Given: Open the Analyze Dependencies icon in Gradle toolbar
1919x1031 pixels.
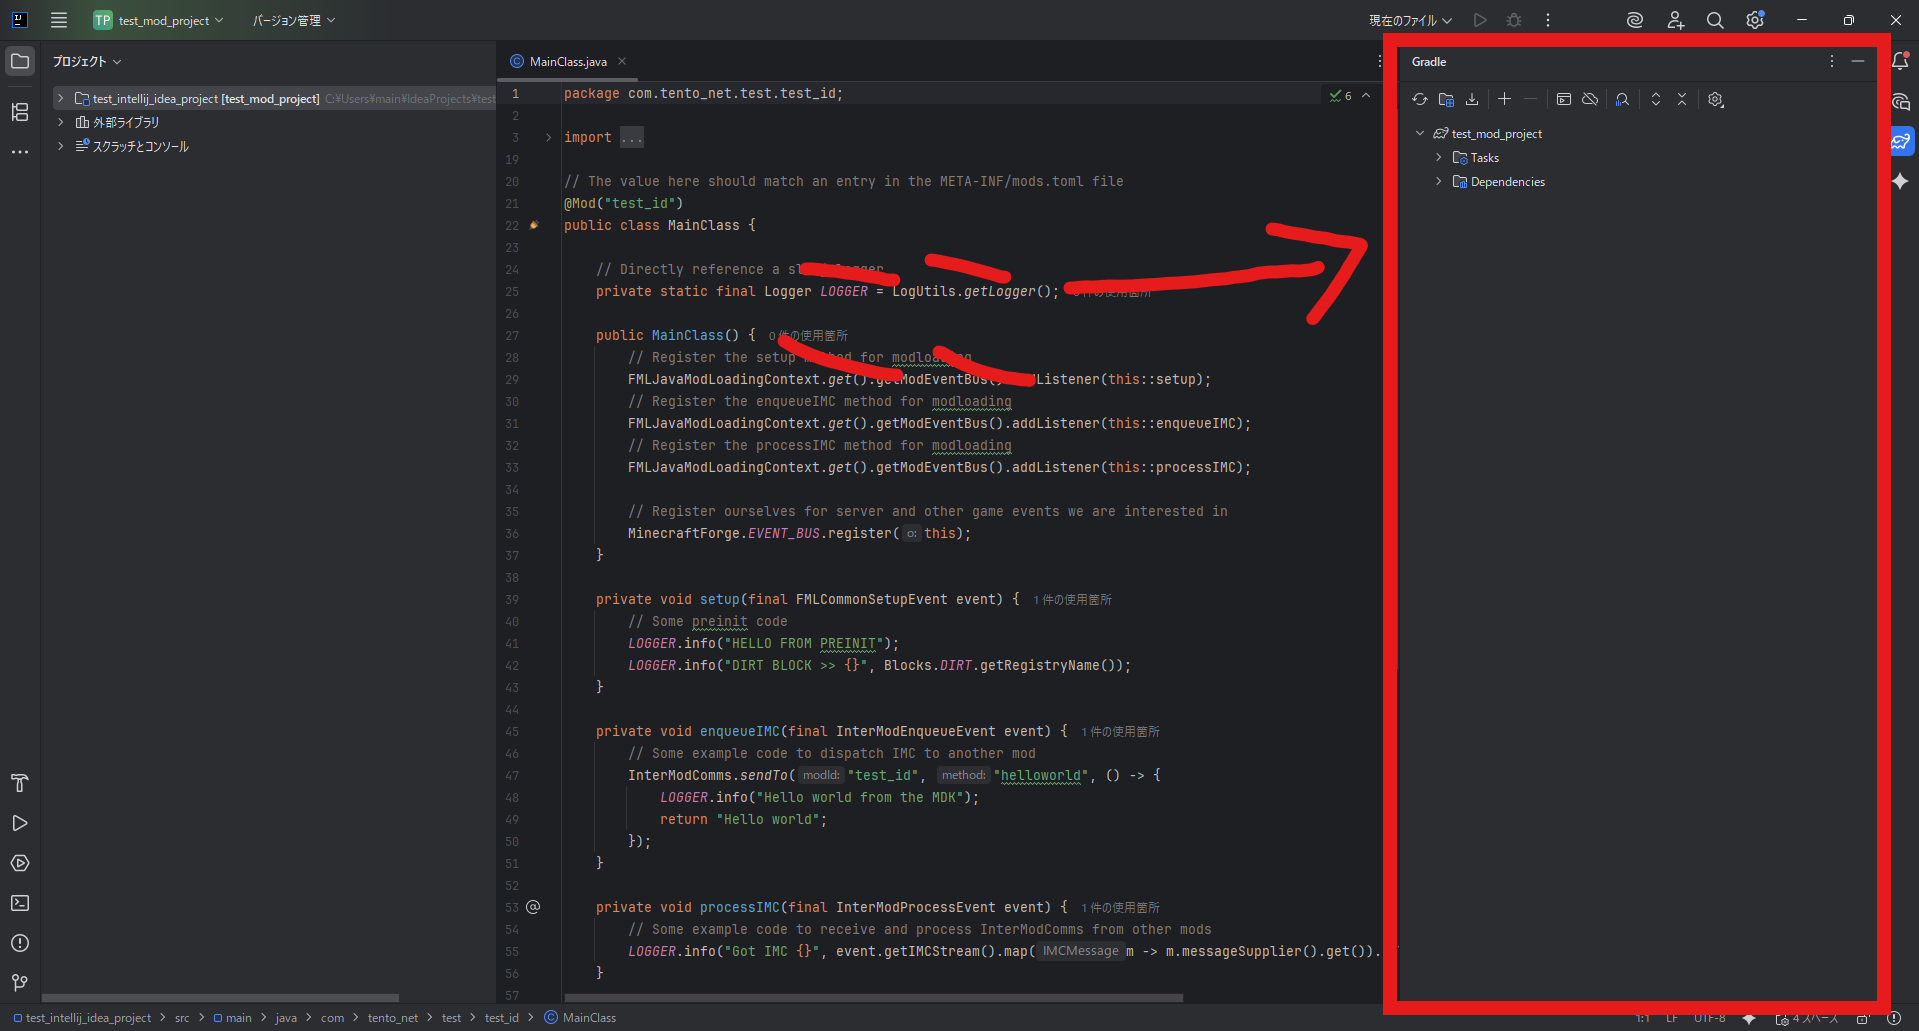Looking at the screenshot, I should click(1622, 99).
